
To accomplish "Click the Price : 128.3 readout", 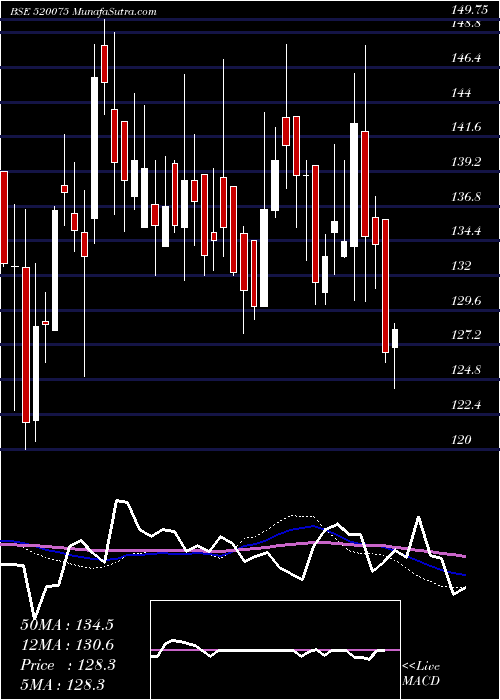I will pyautogui.click(x=68, y=665).
